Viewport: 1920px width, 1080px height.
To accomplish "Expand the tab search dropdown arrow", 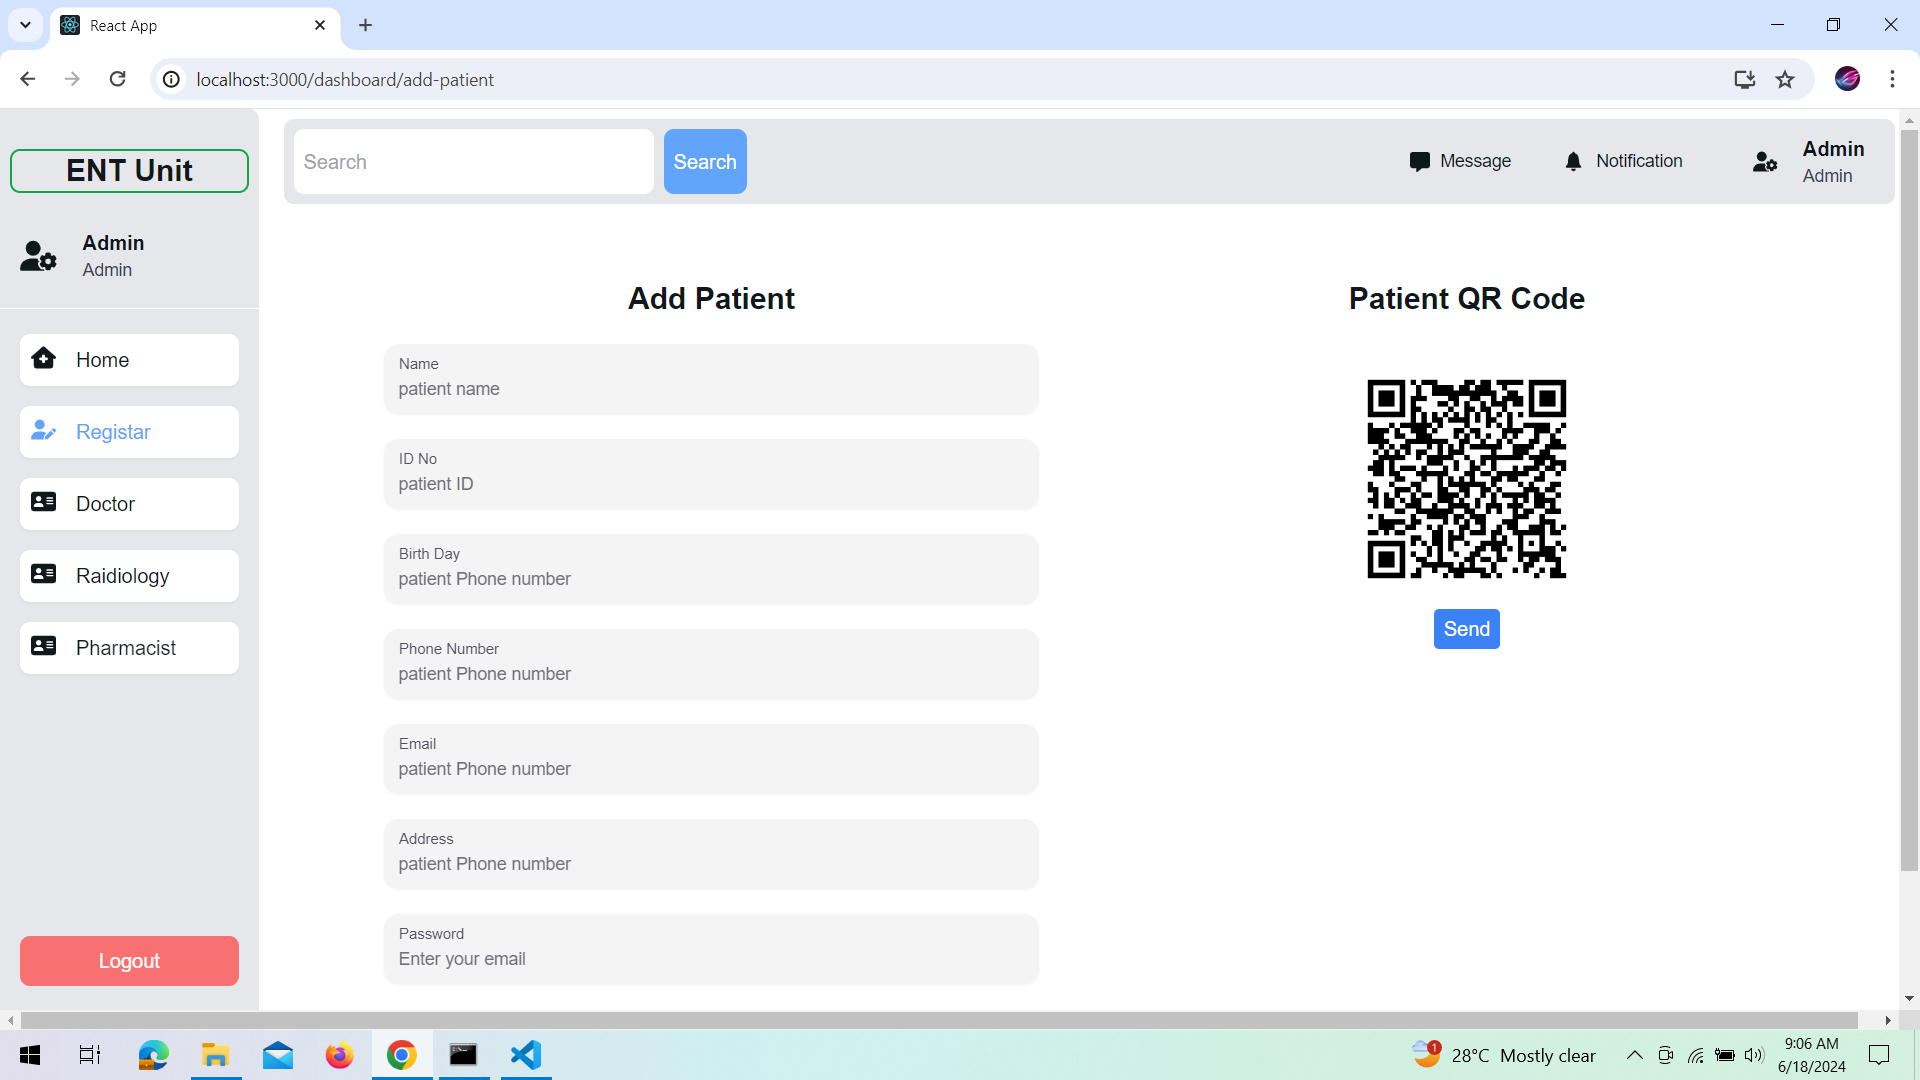I will coord(25,25).
